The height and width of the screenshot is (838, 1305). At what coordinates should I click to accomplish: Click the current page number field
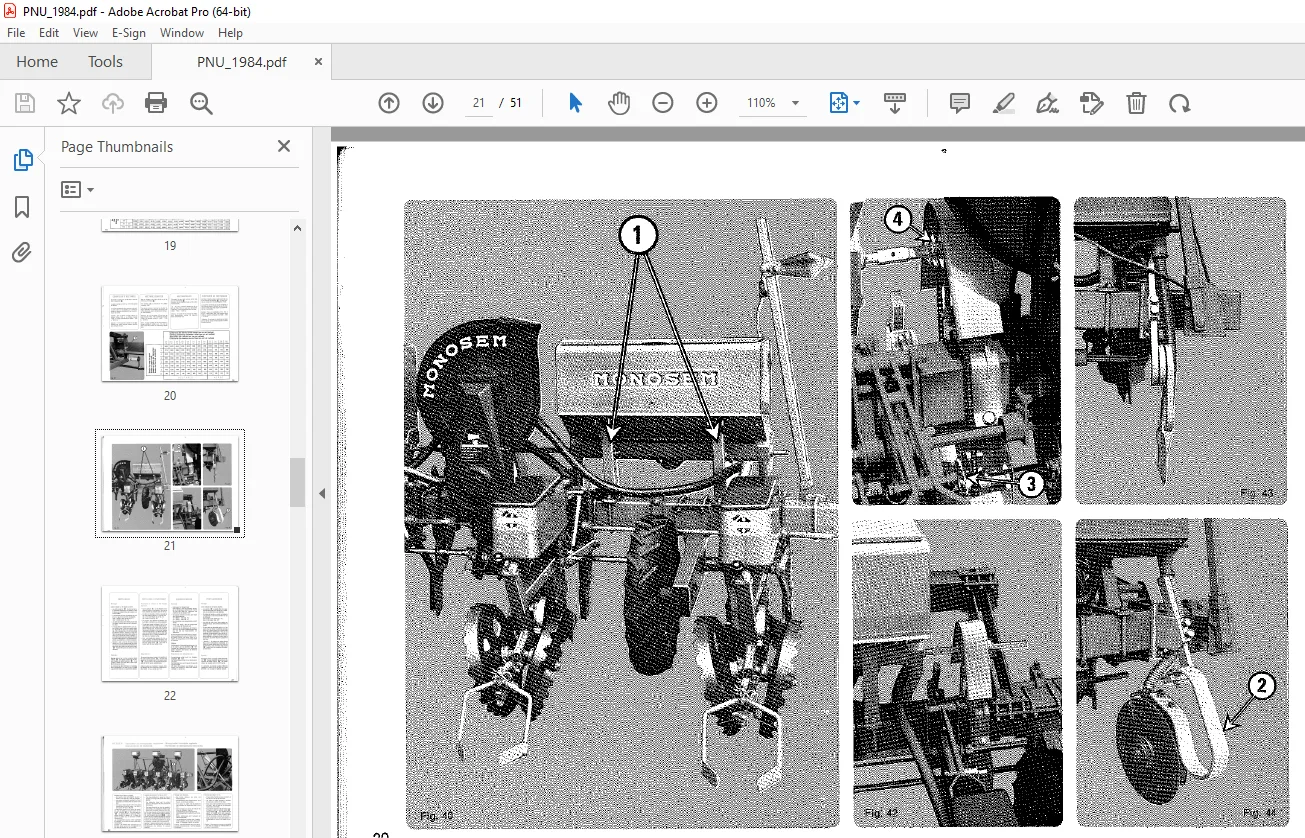[x=479, y=103]
